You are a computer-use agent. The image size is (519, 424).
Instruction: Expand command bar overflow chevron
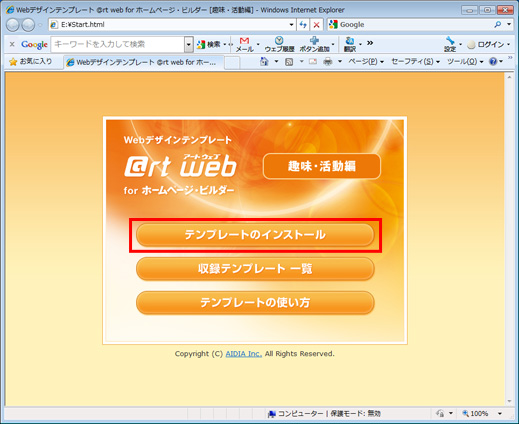pos(510,58)
